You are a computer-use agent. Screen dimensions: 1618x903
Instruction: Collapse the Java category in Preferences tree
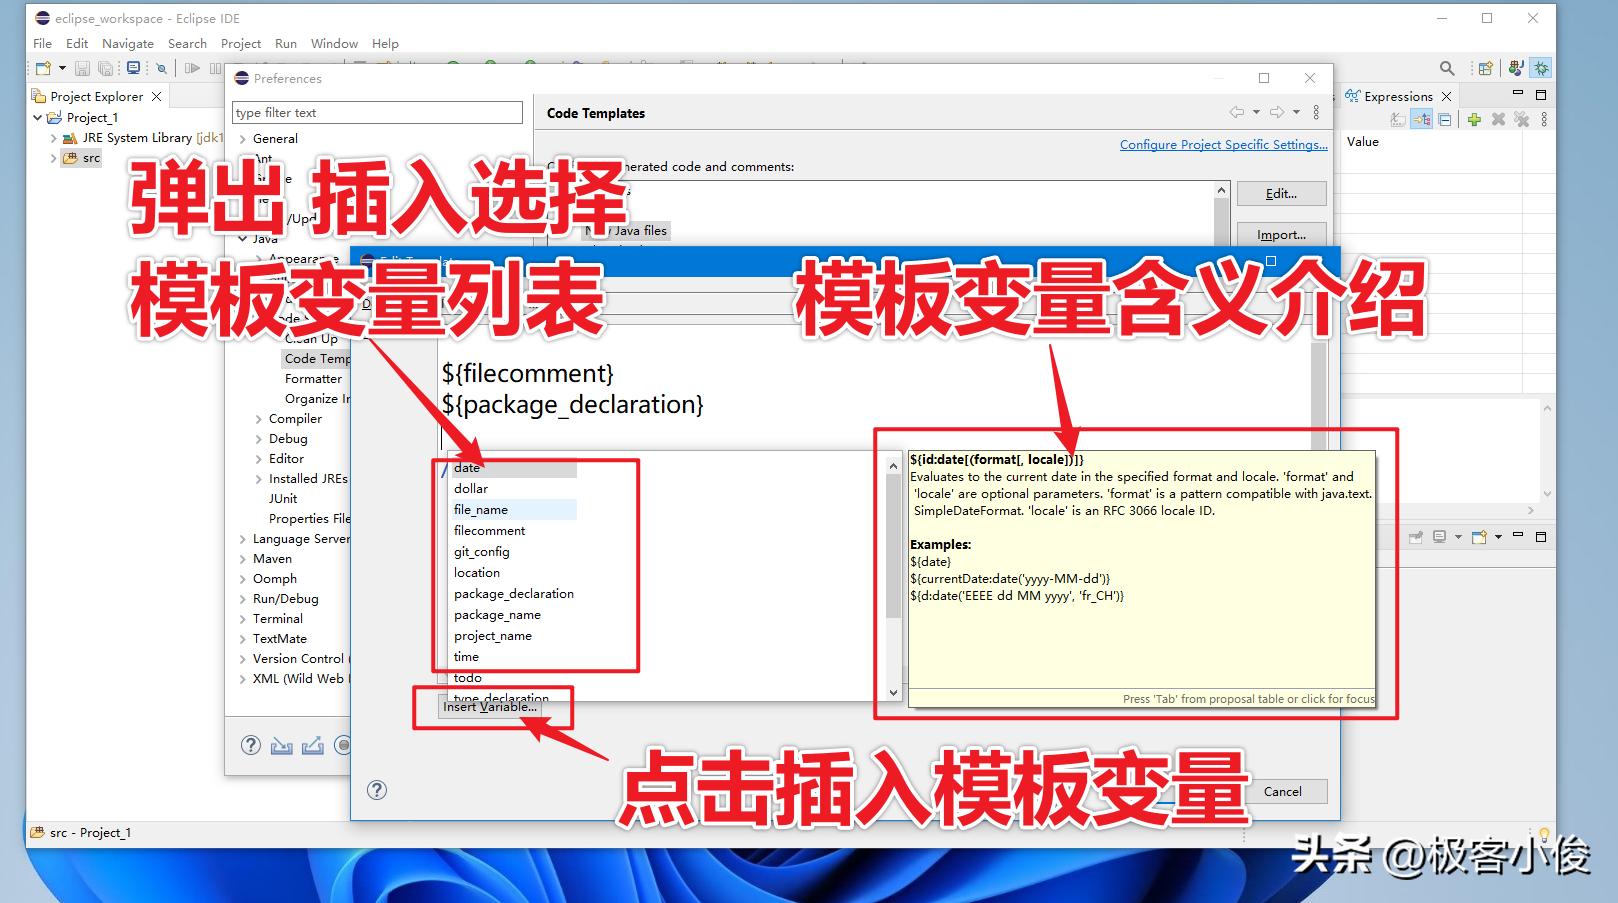[243, 239]
